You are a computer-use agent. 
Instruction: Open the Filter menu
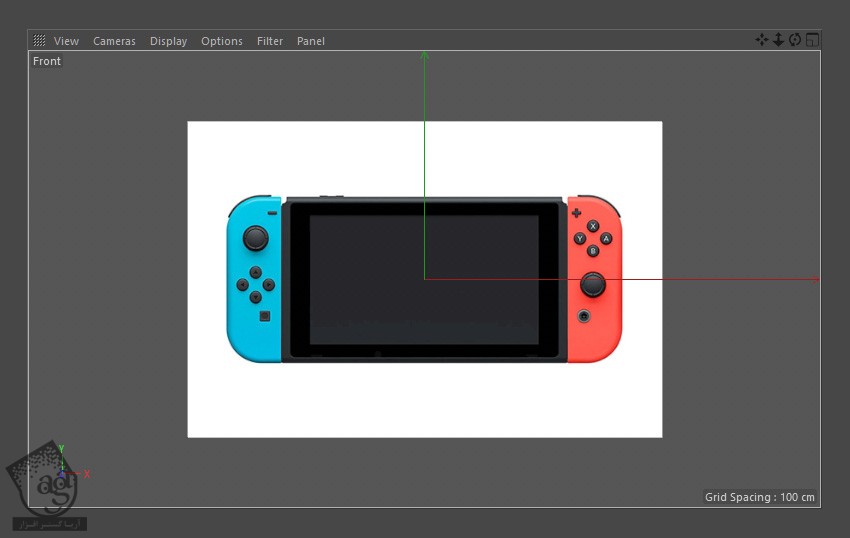(269, 41)
